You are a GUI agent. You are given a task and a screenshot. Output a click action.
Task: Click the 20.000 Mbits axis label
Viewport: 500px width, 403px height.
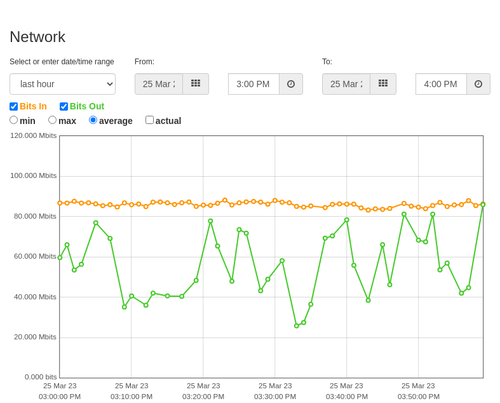click(x=35, y=337)
